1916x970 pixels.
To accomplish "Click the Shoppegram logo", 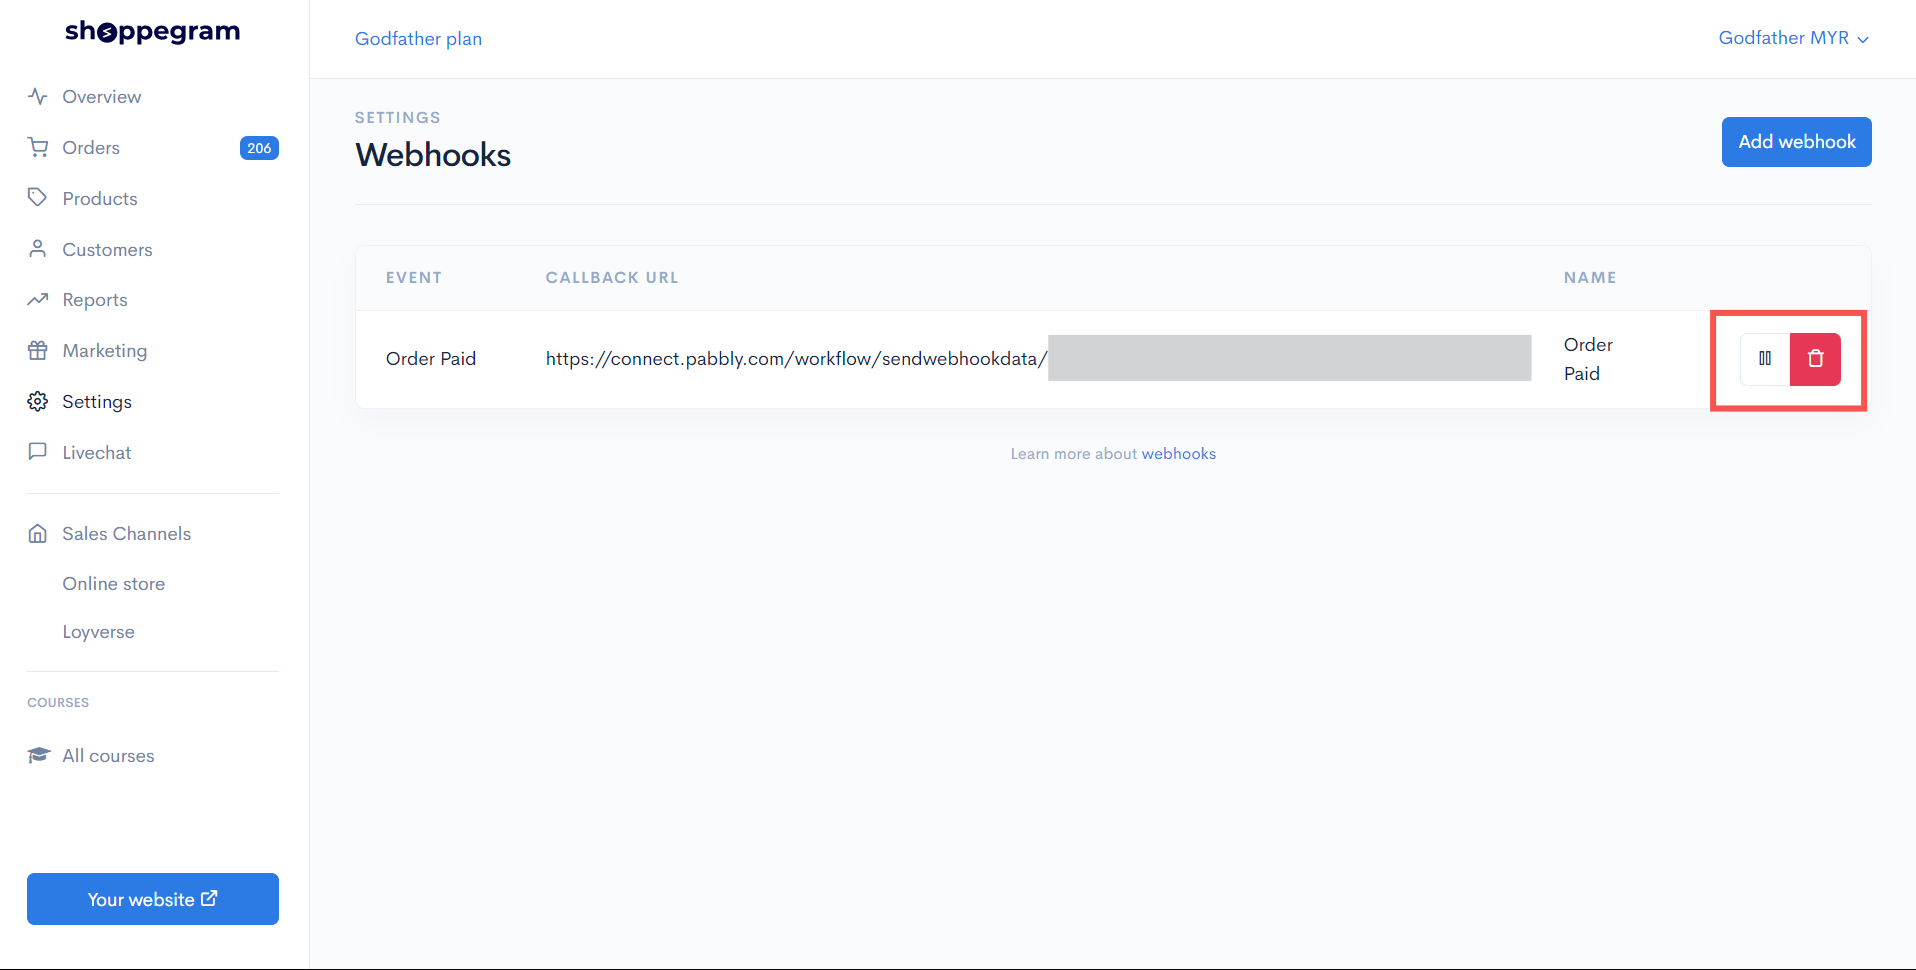I will (x=153, y=32).
